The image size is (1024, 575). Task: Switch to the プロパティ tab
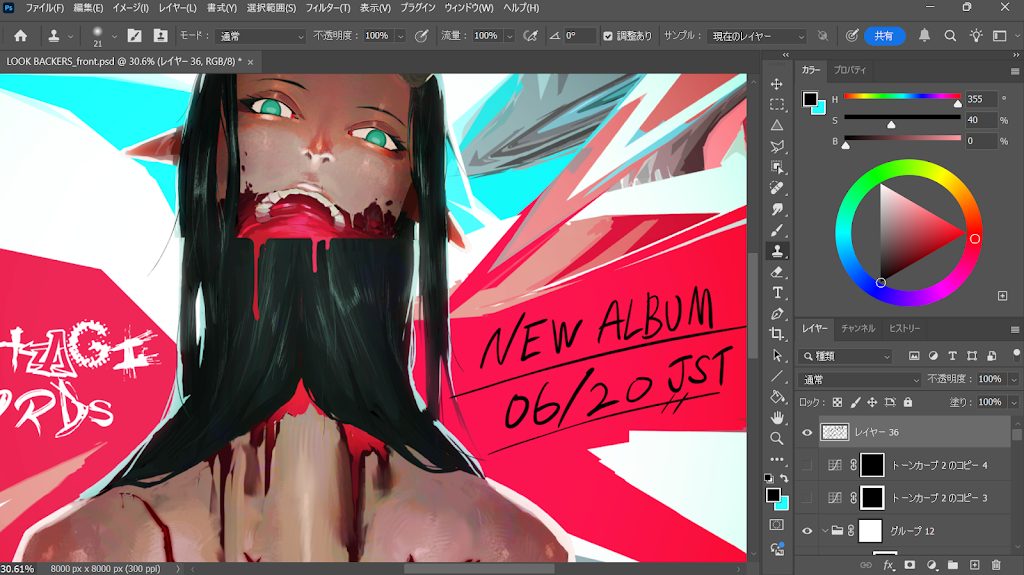850,70
